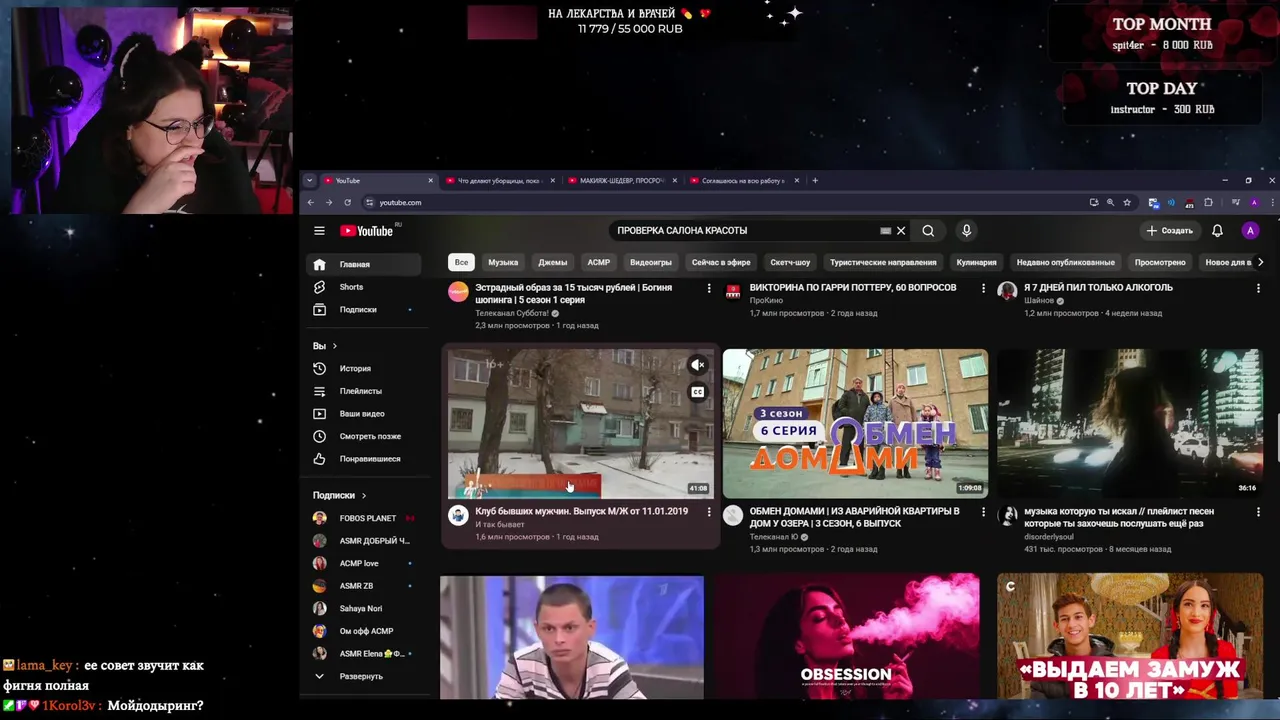Open a new browser tab with plus
This screenshot has width=1280, height=720.
(815, 181)
